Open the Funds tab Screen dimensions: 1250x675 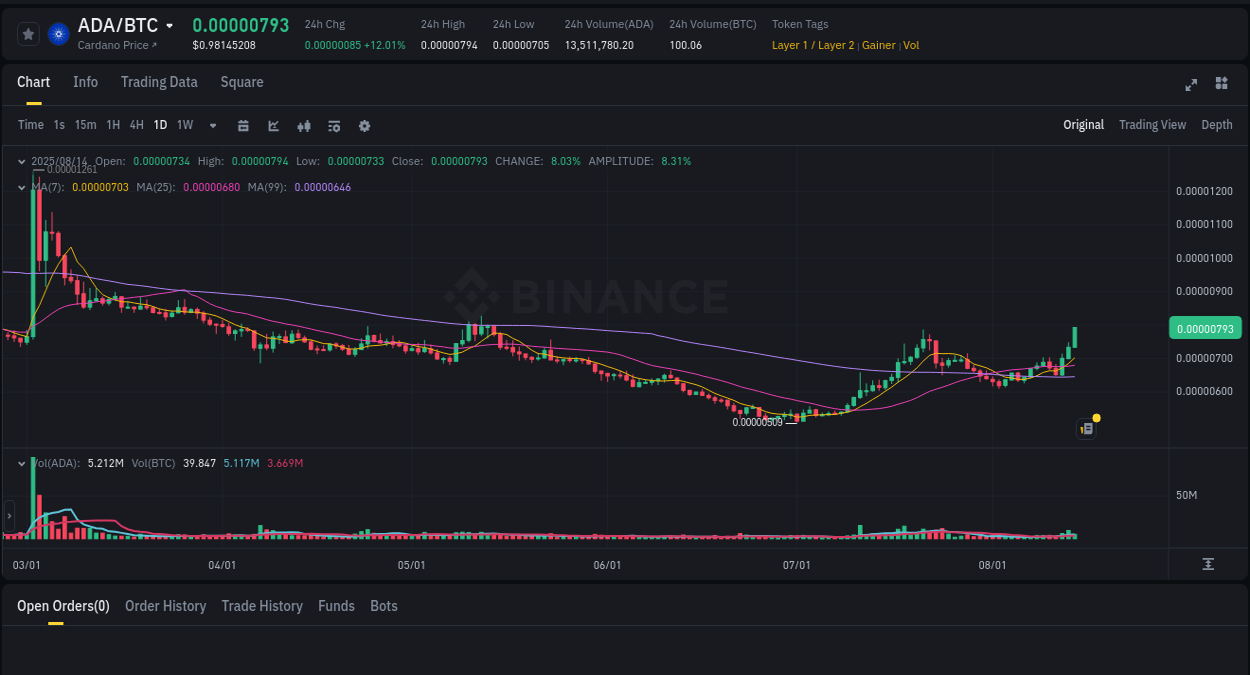336,606
